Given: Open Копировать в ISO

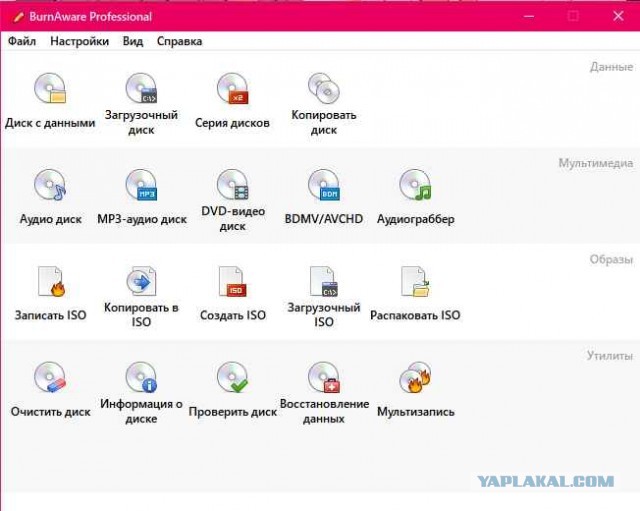Looking at the screenshot, I should 141,297.
